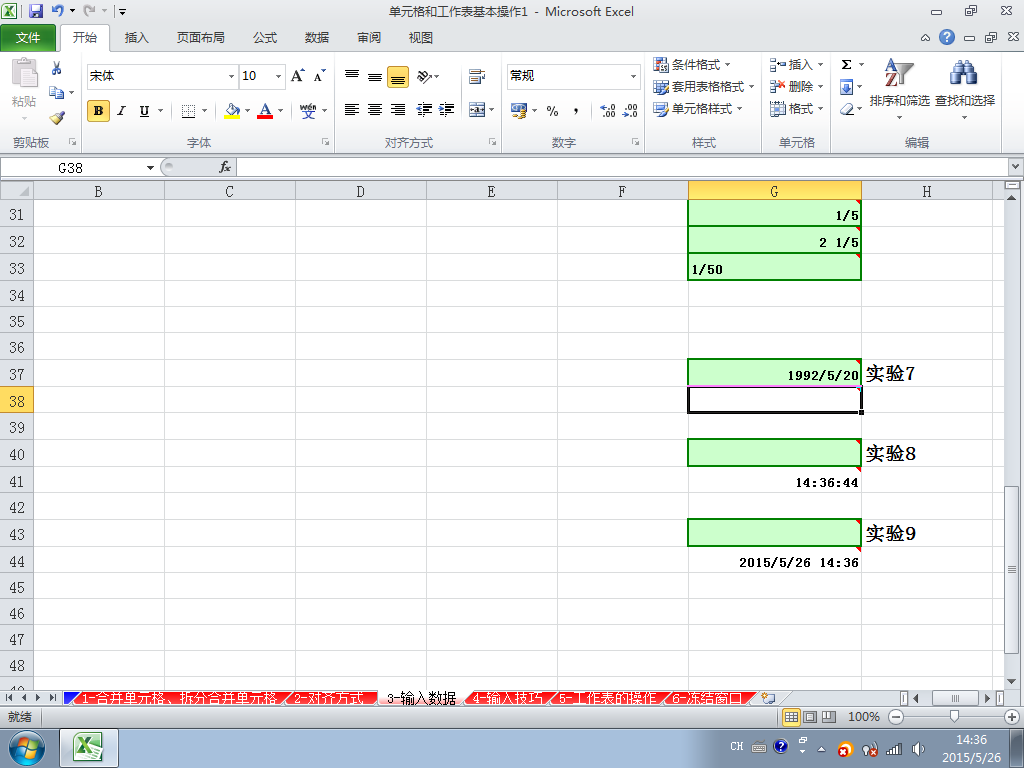Open the 文件 File tab
1024x768 pixels.
pyautogui.click(x=28, y=38)
